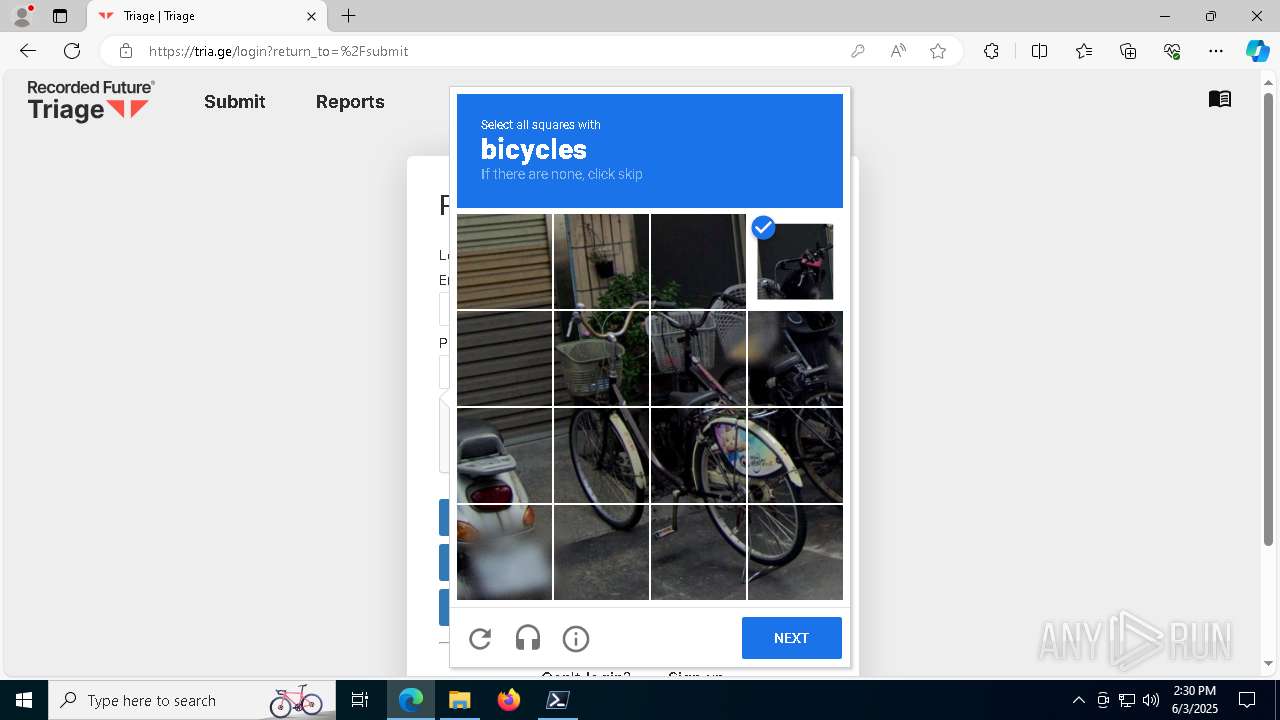Viewport: 1280px width, 720px height.
Task: Click the captcha refresh challenge icon
Action: tap(480, 638)
